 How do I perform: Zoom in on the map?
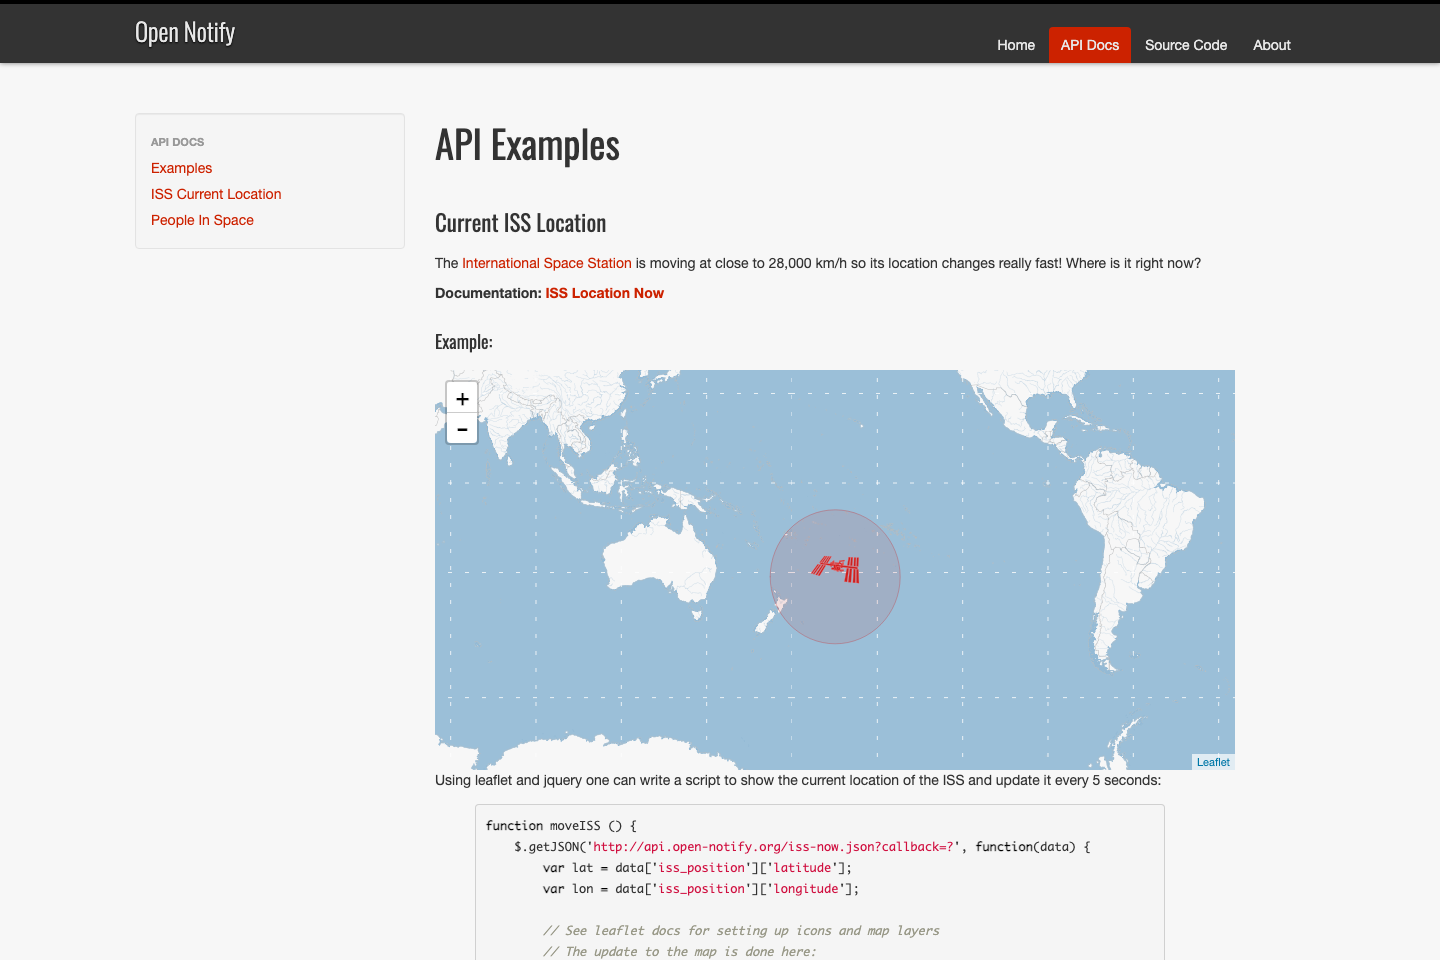click(x=461, y=397)
